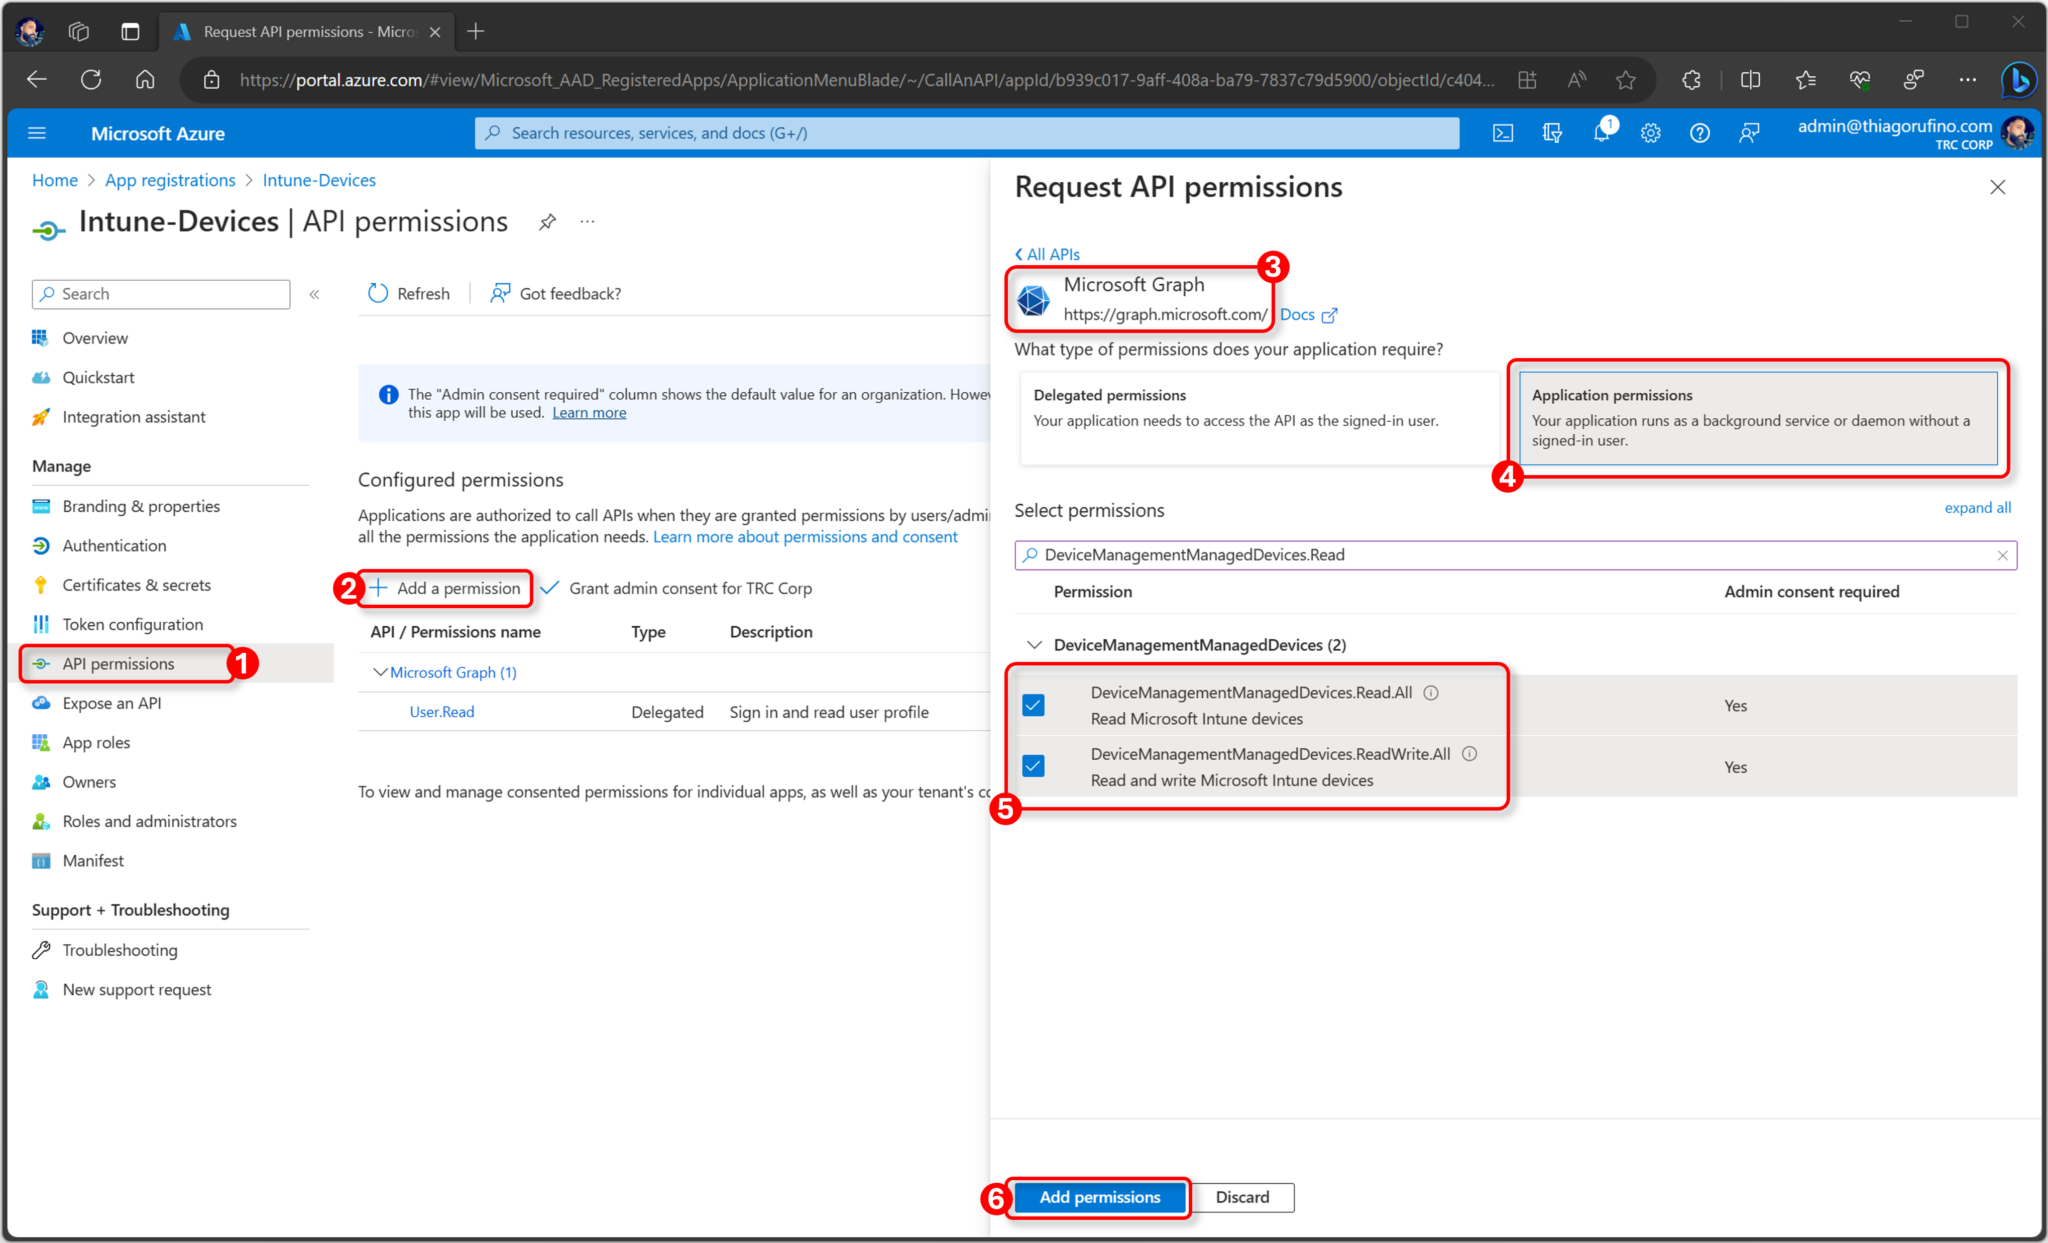Open the notifications bell in Azure header
2048x1243 pixels.
(x=1601, y=132)
